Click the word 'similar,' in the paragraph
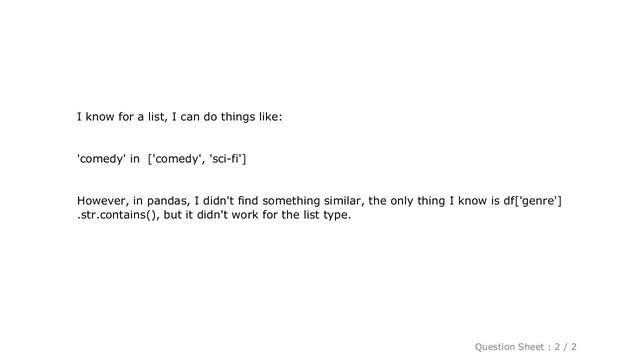Image resolution: width=640 pixels, height=360 pixels. pyautogui.click(x=344, y=201)
